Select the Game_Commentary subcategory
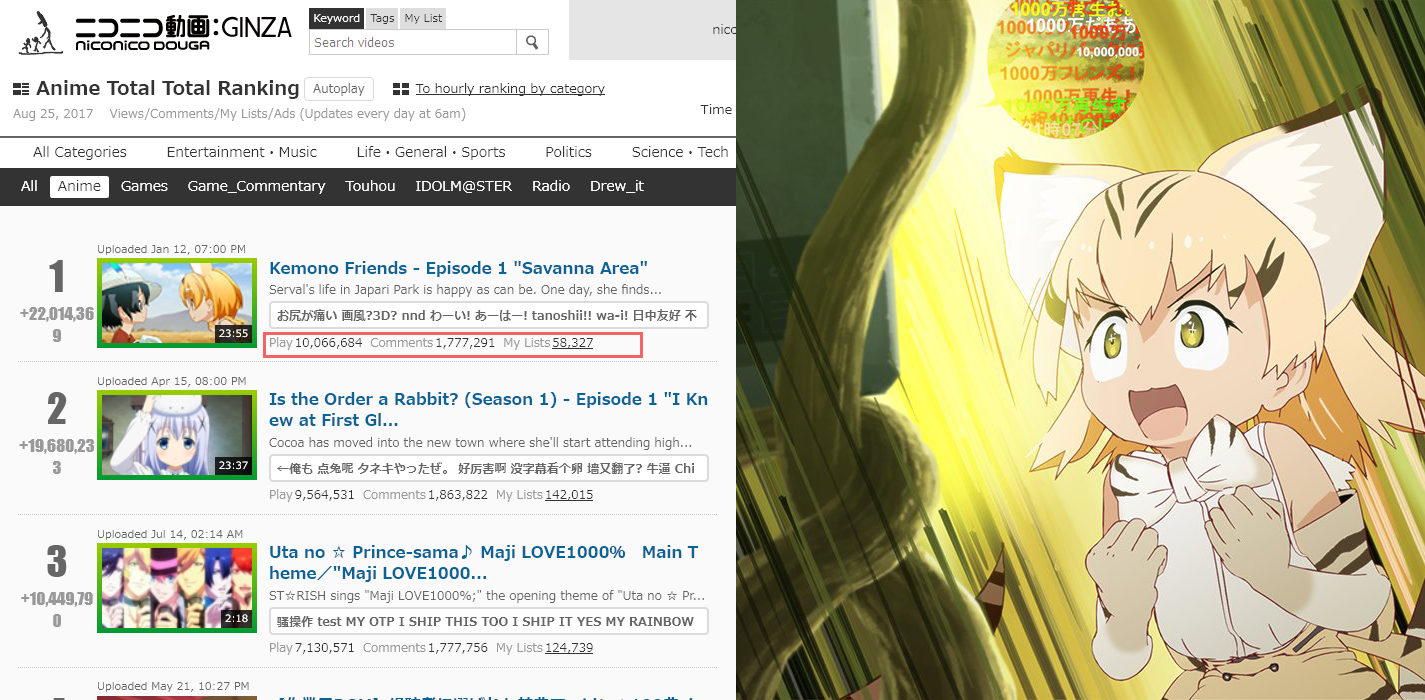Screen dimensions: 1425x700 coord(256,186)
